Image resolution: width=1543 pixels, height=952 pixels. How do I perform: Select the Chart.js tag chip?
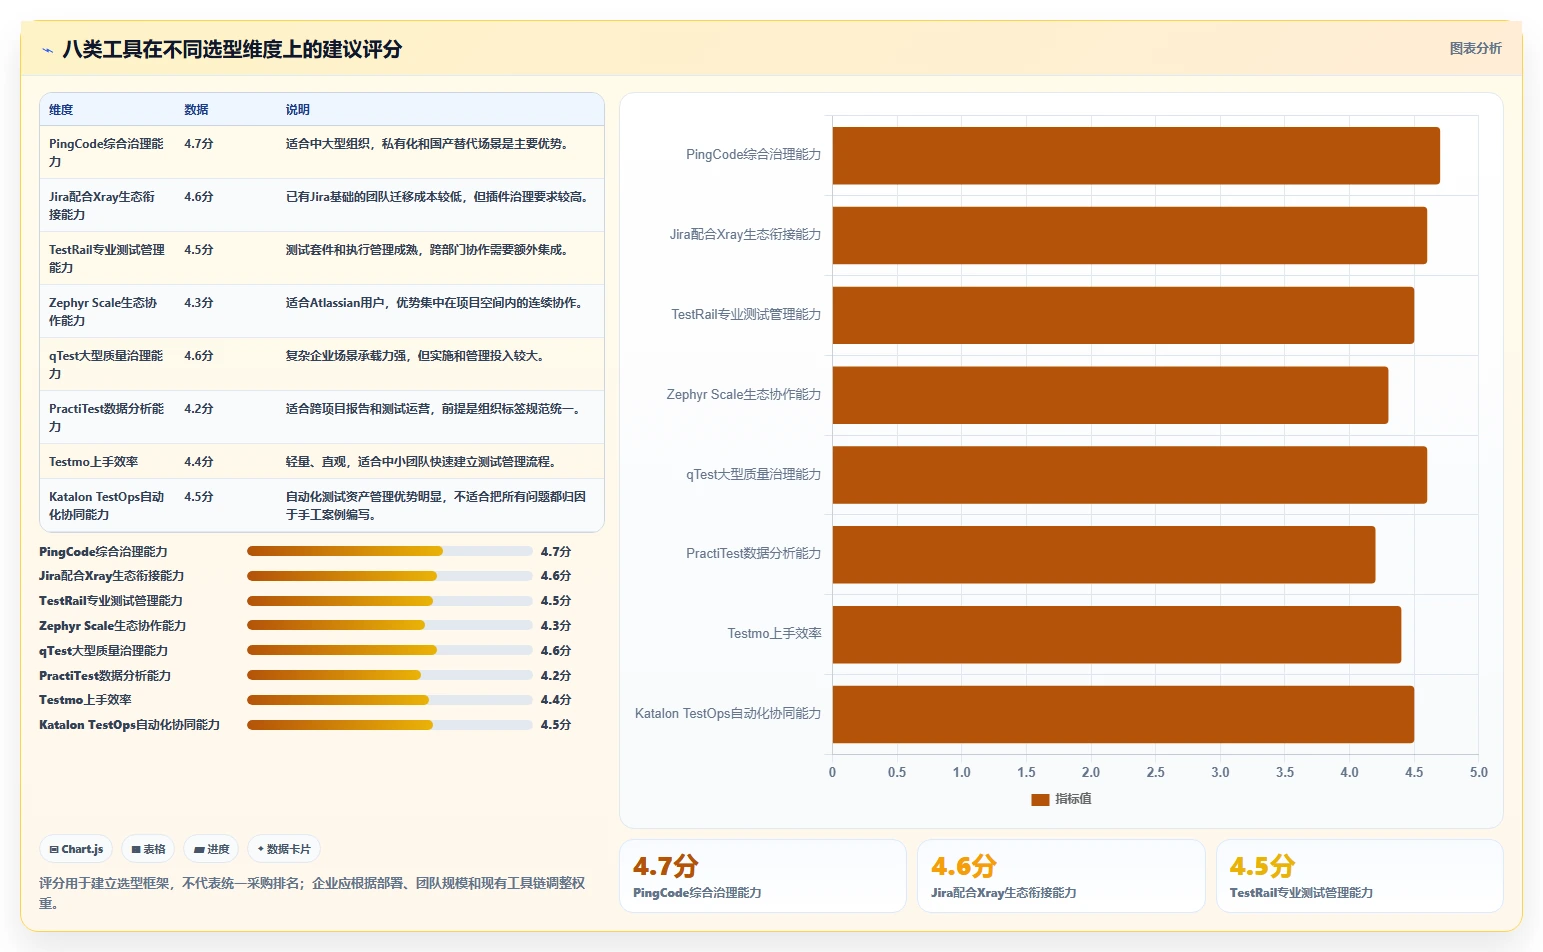[76, 849]
